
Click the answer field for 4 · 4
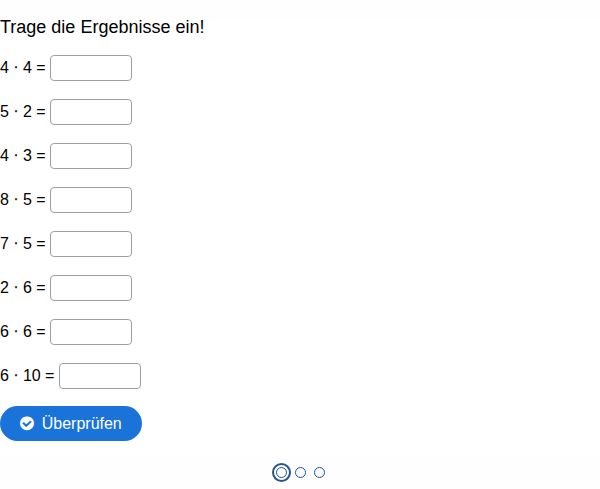click(x=91, y=68)
